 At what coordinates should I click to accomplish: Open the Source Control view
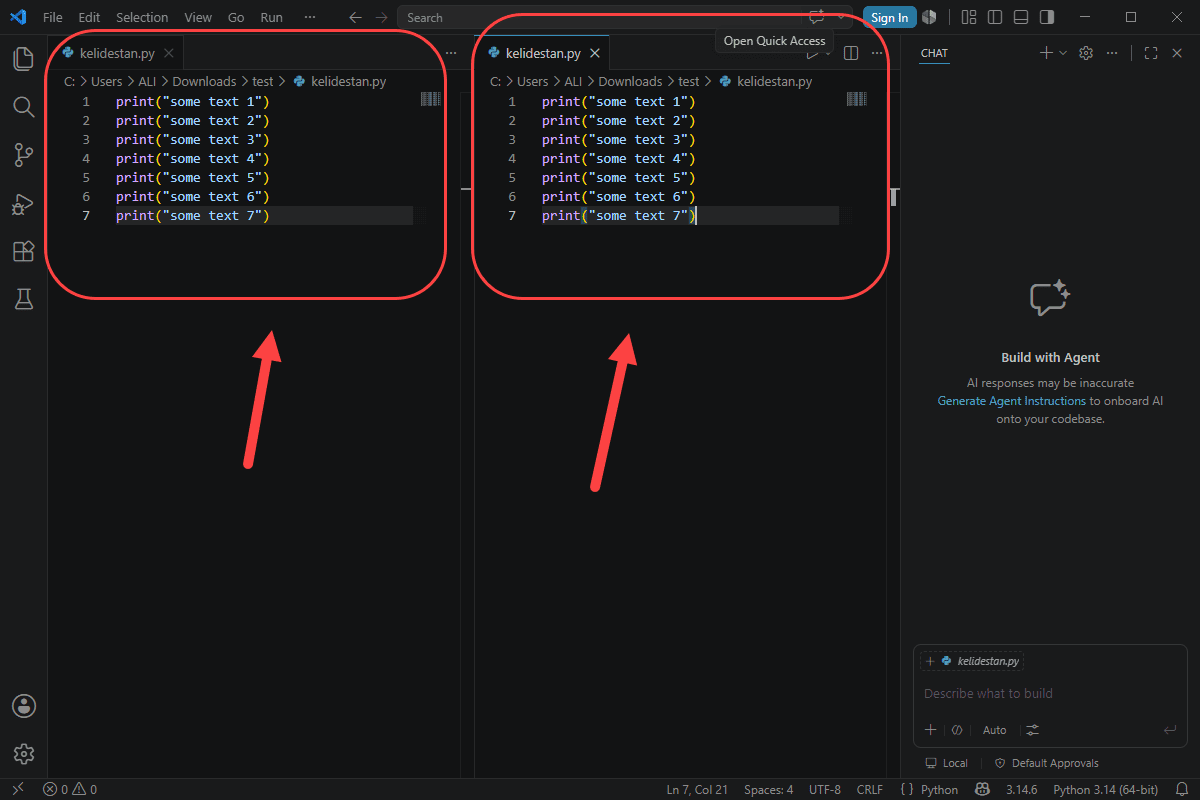pos(23,155)
